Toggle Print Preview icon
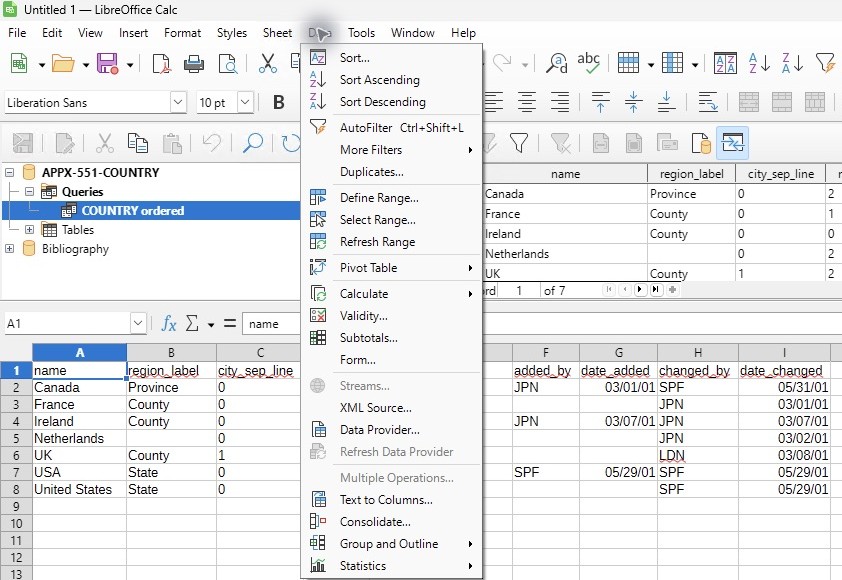Image resolution: width=842 pixels, height=580 pixels. coord(228,63)
